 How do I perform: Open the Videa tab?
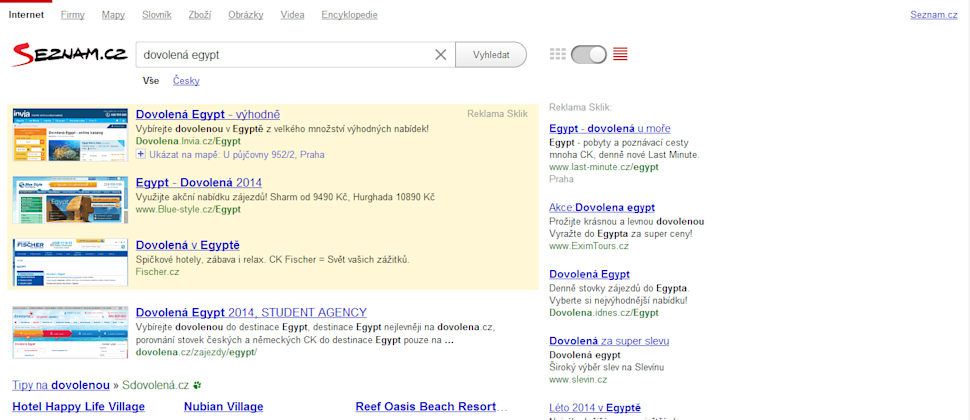click(292, 15)
